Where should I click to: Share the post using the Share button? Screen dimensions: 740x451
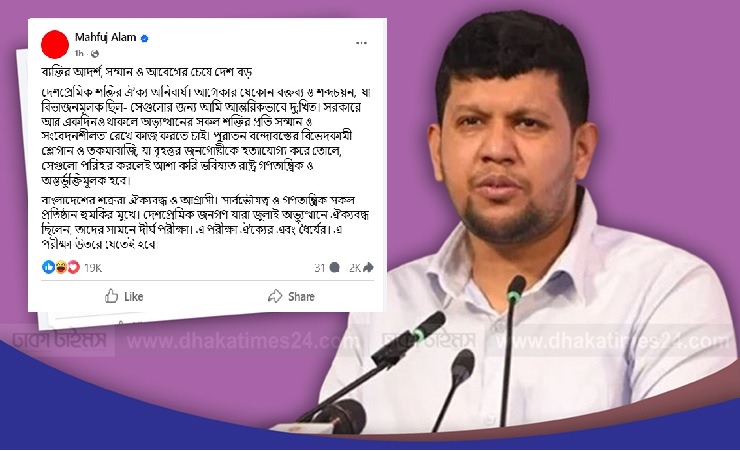(x=291, y=296)
